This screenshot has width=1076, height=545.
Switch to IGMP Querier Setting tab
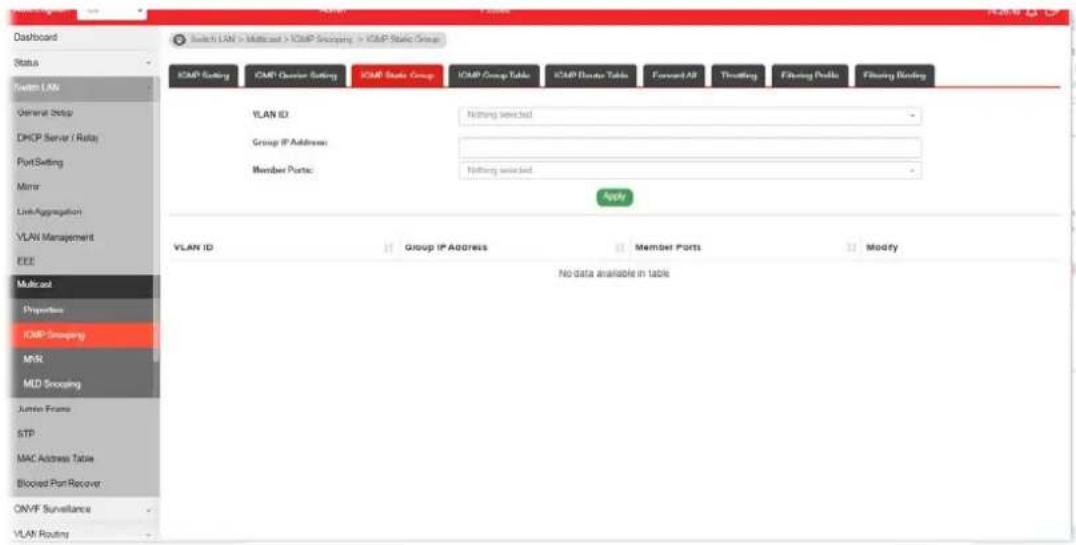(295, 76)
